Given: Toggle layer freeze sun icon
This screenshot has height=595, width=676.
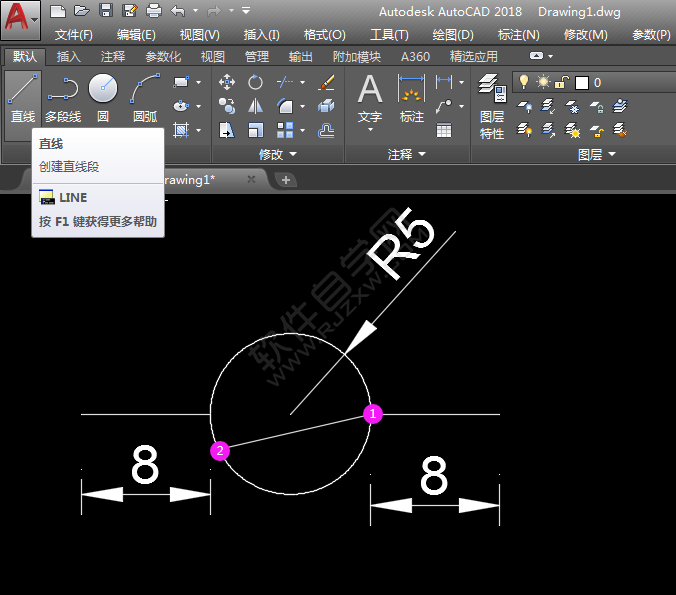Looking at the screenshot, I should [x=543, y=82].
